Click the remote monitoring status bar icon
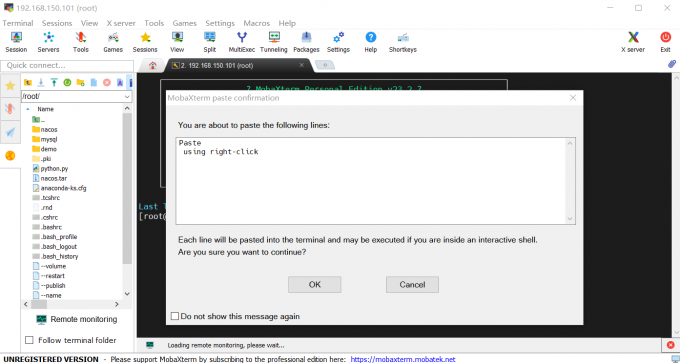 [x=150, y=345]
